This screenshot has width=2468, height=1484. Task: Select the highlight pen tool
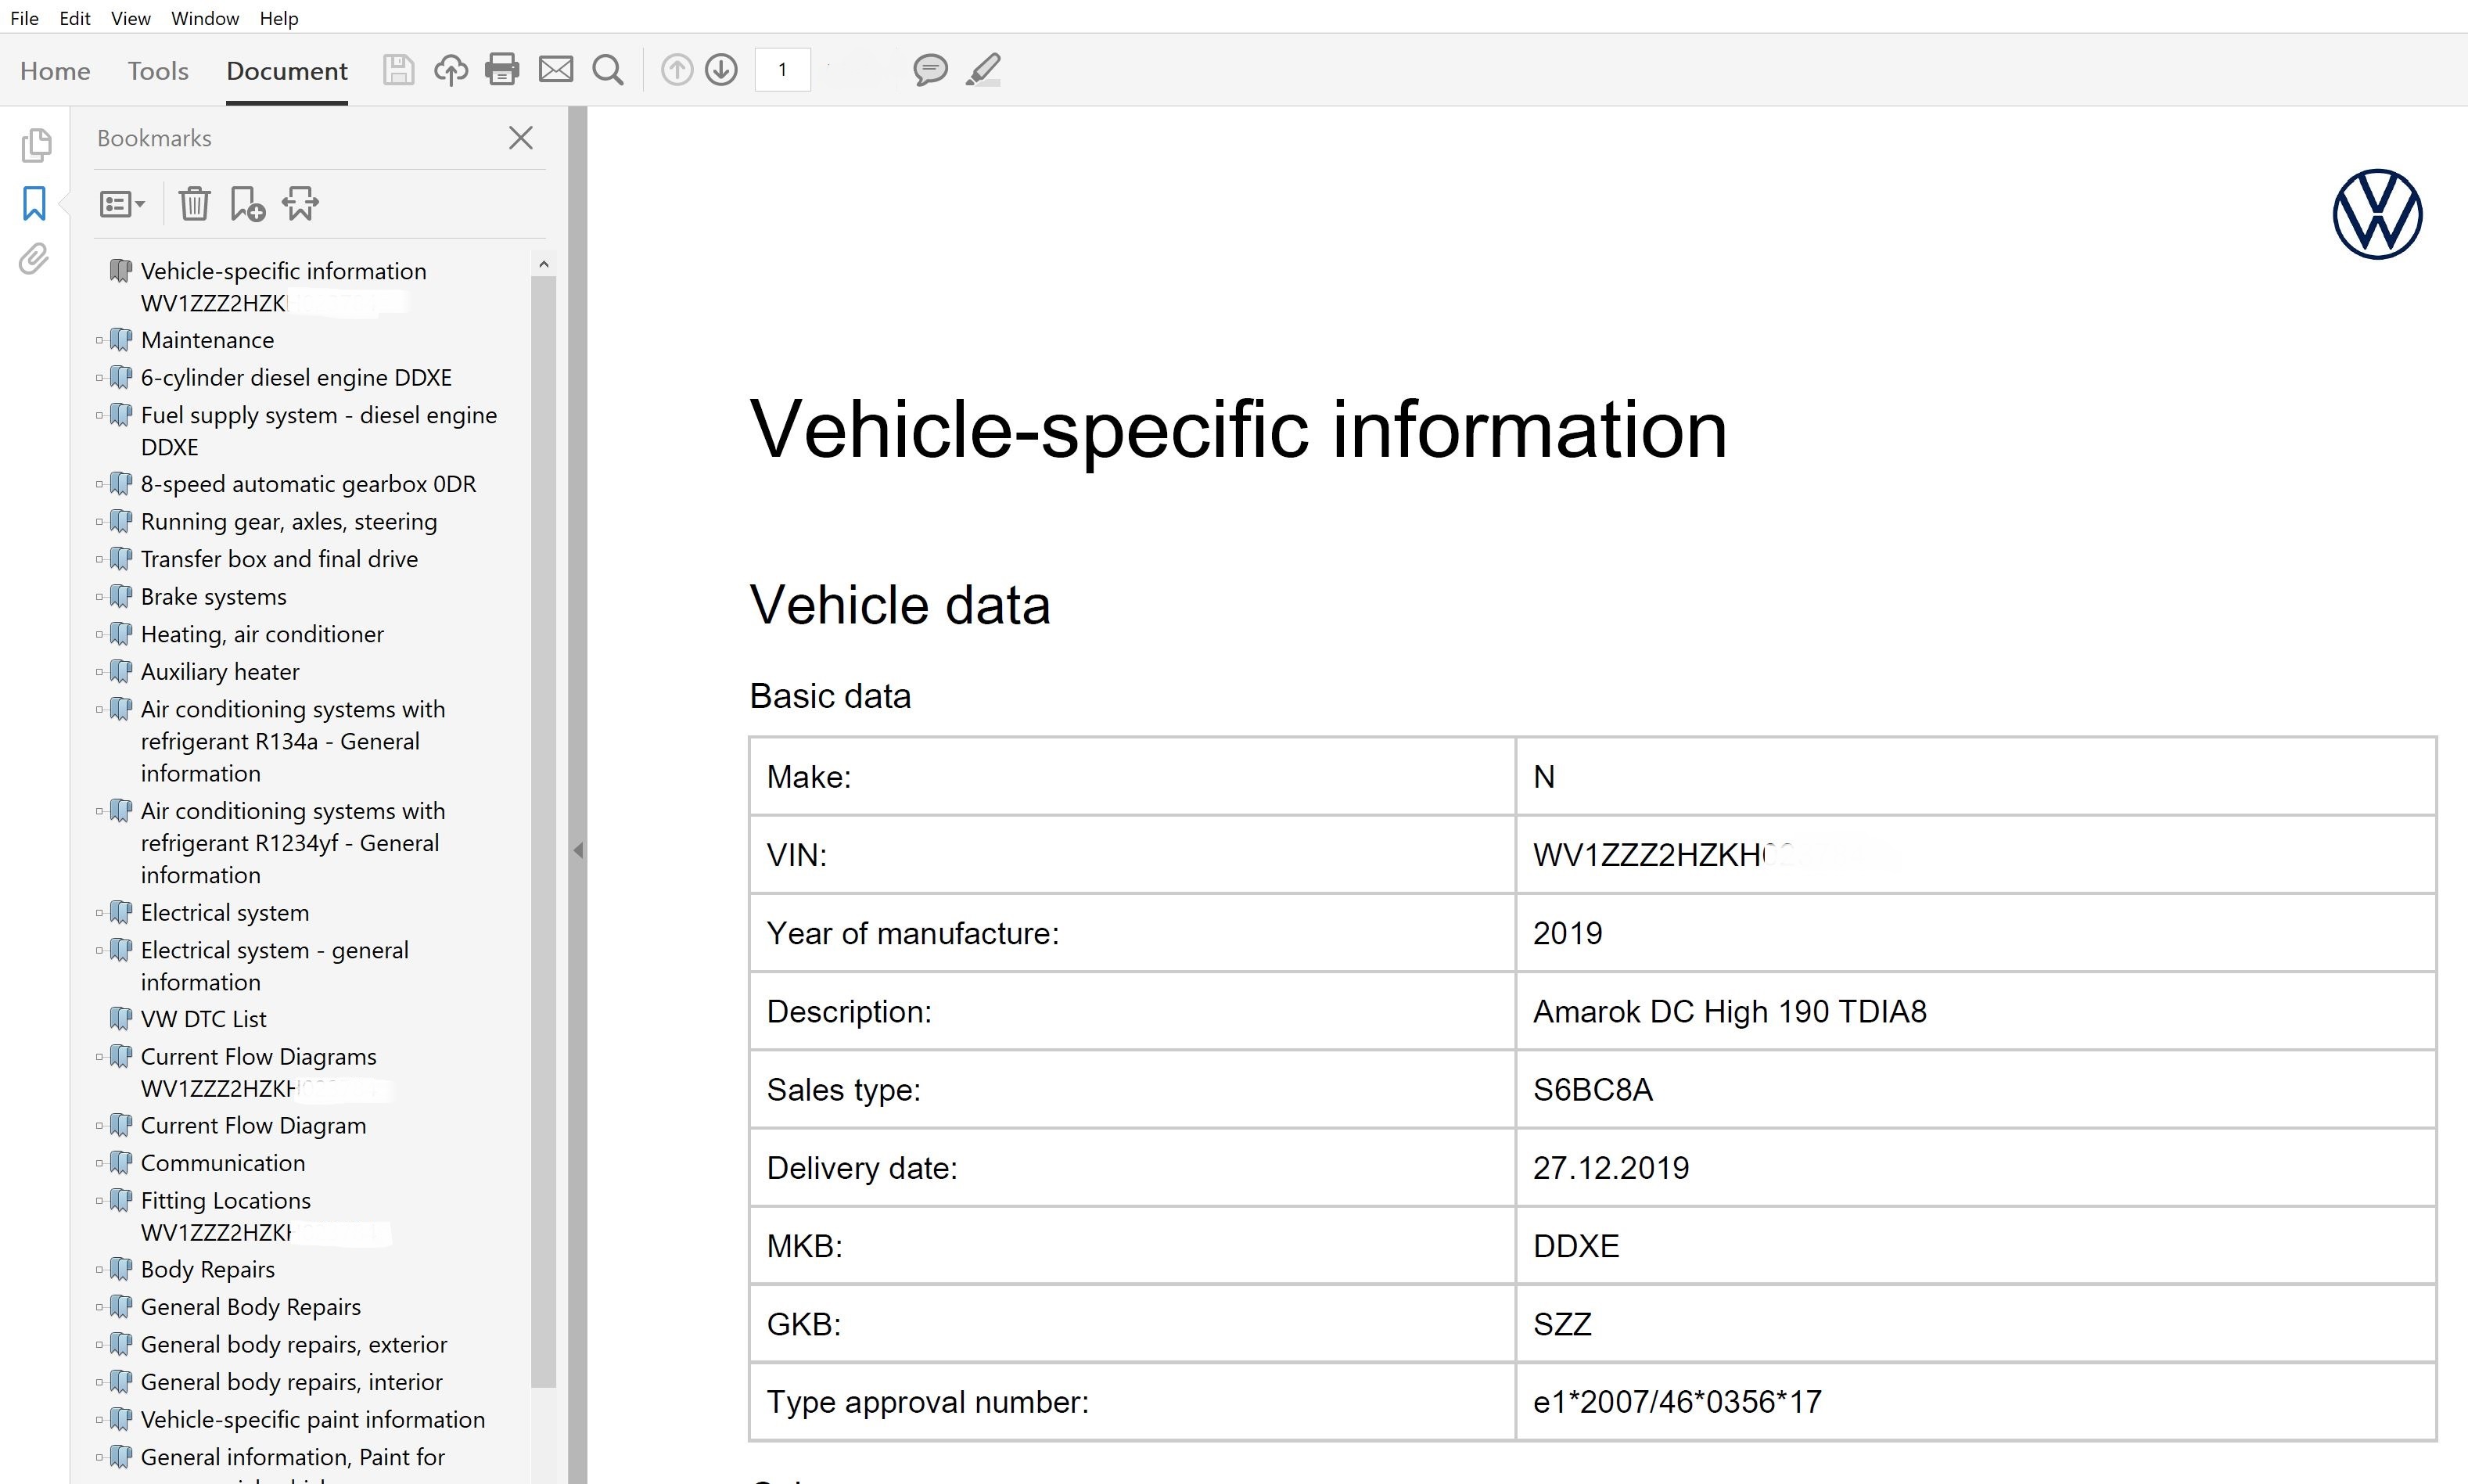[984, 70]
